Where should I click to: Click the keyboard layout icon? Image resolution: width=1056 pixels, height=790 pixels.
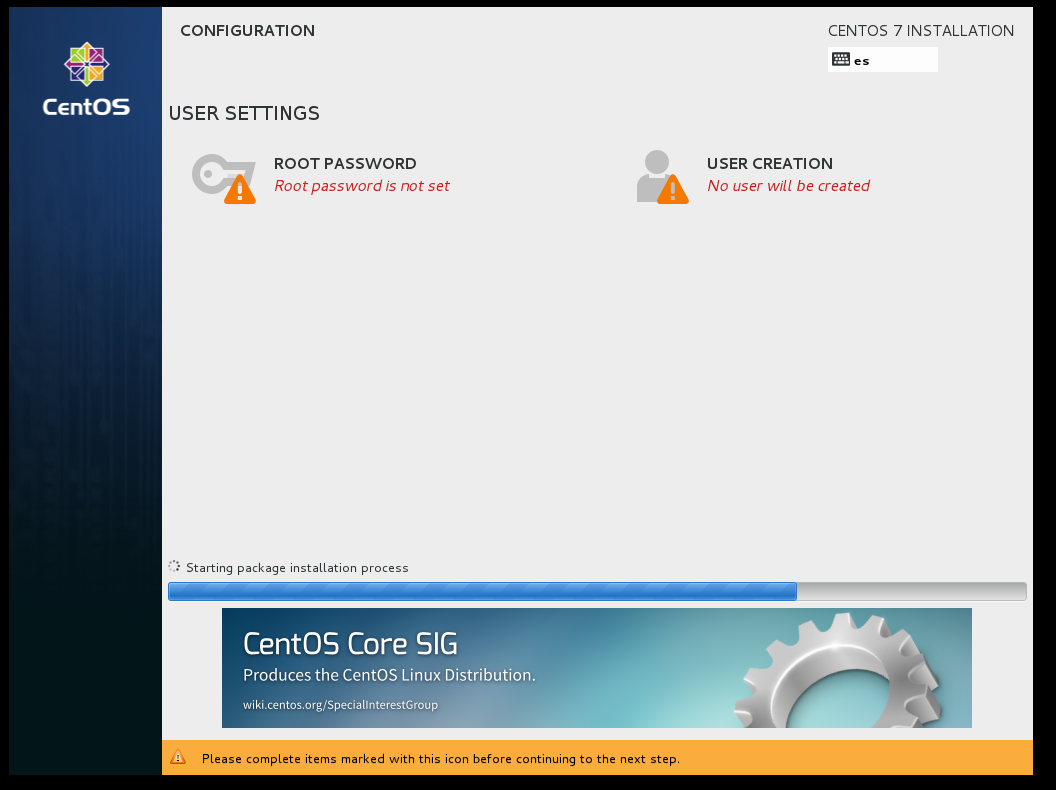[x=840, y=59]
